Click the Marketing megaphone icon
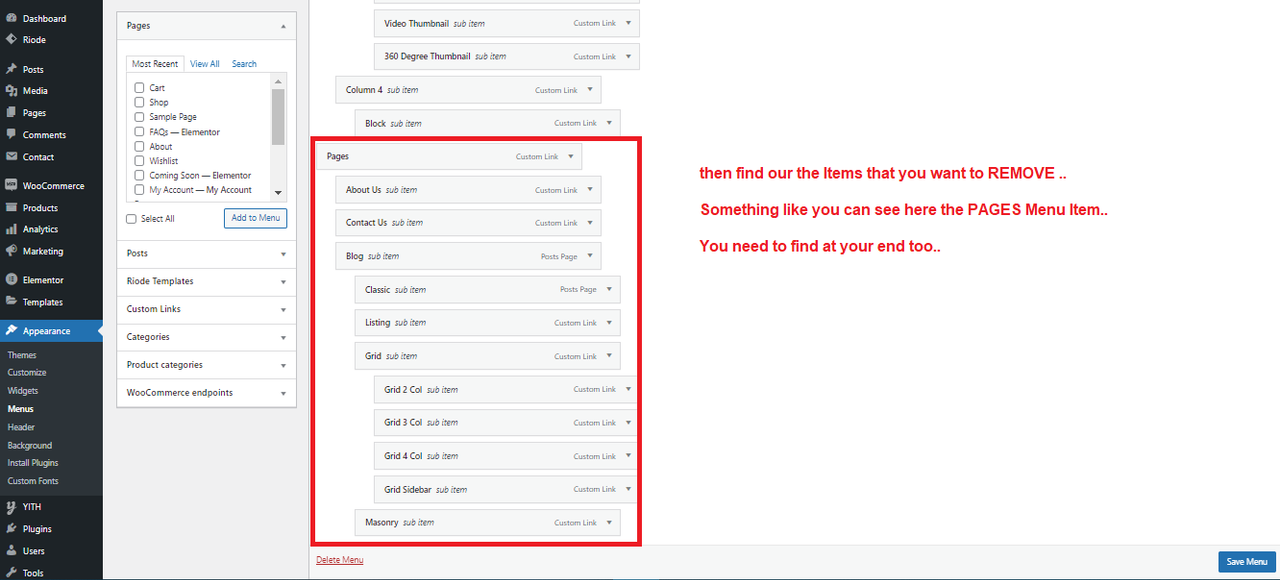This screenshot has height=580, width=1280. pyautogui.click(x=11, y=251)
